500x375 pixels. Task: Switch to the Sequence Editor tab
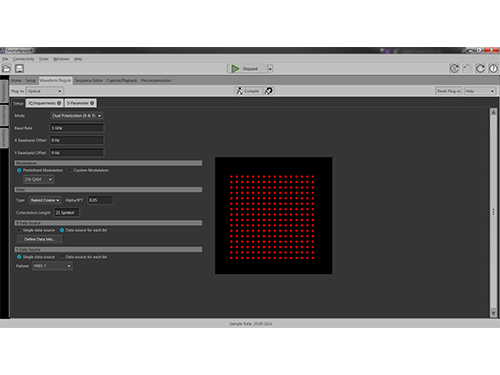(x=89, y=80)
